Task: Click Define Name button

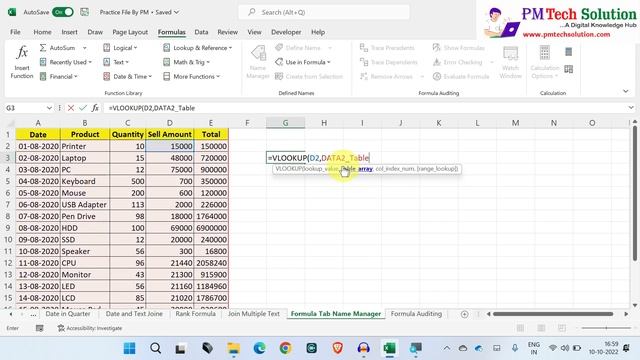Action: pyautogui.click(x=298, y=48)
